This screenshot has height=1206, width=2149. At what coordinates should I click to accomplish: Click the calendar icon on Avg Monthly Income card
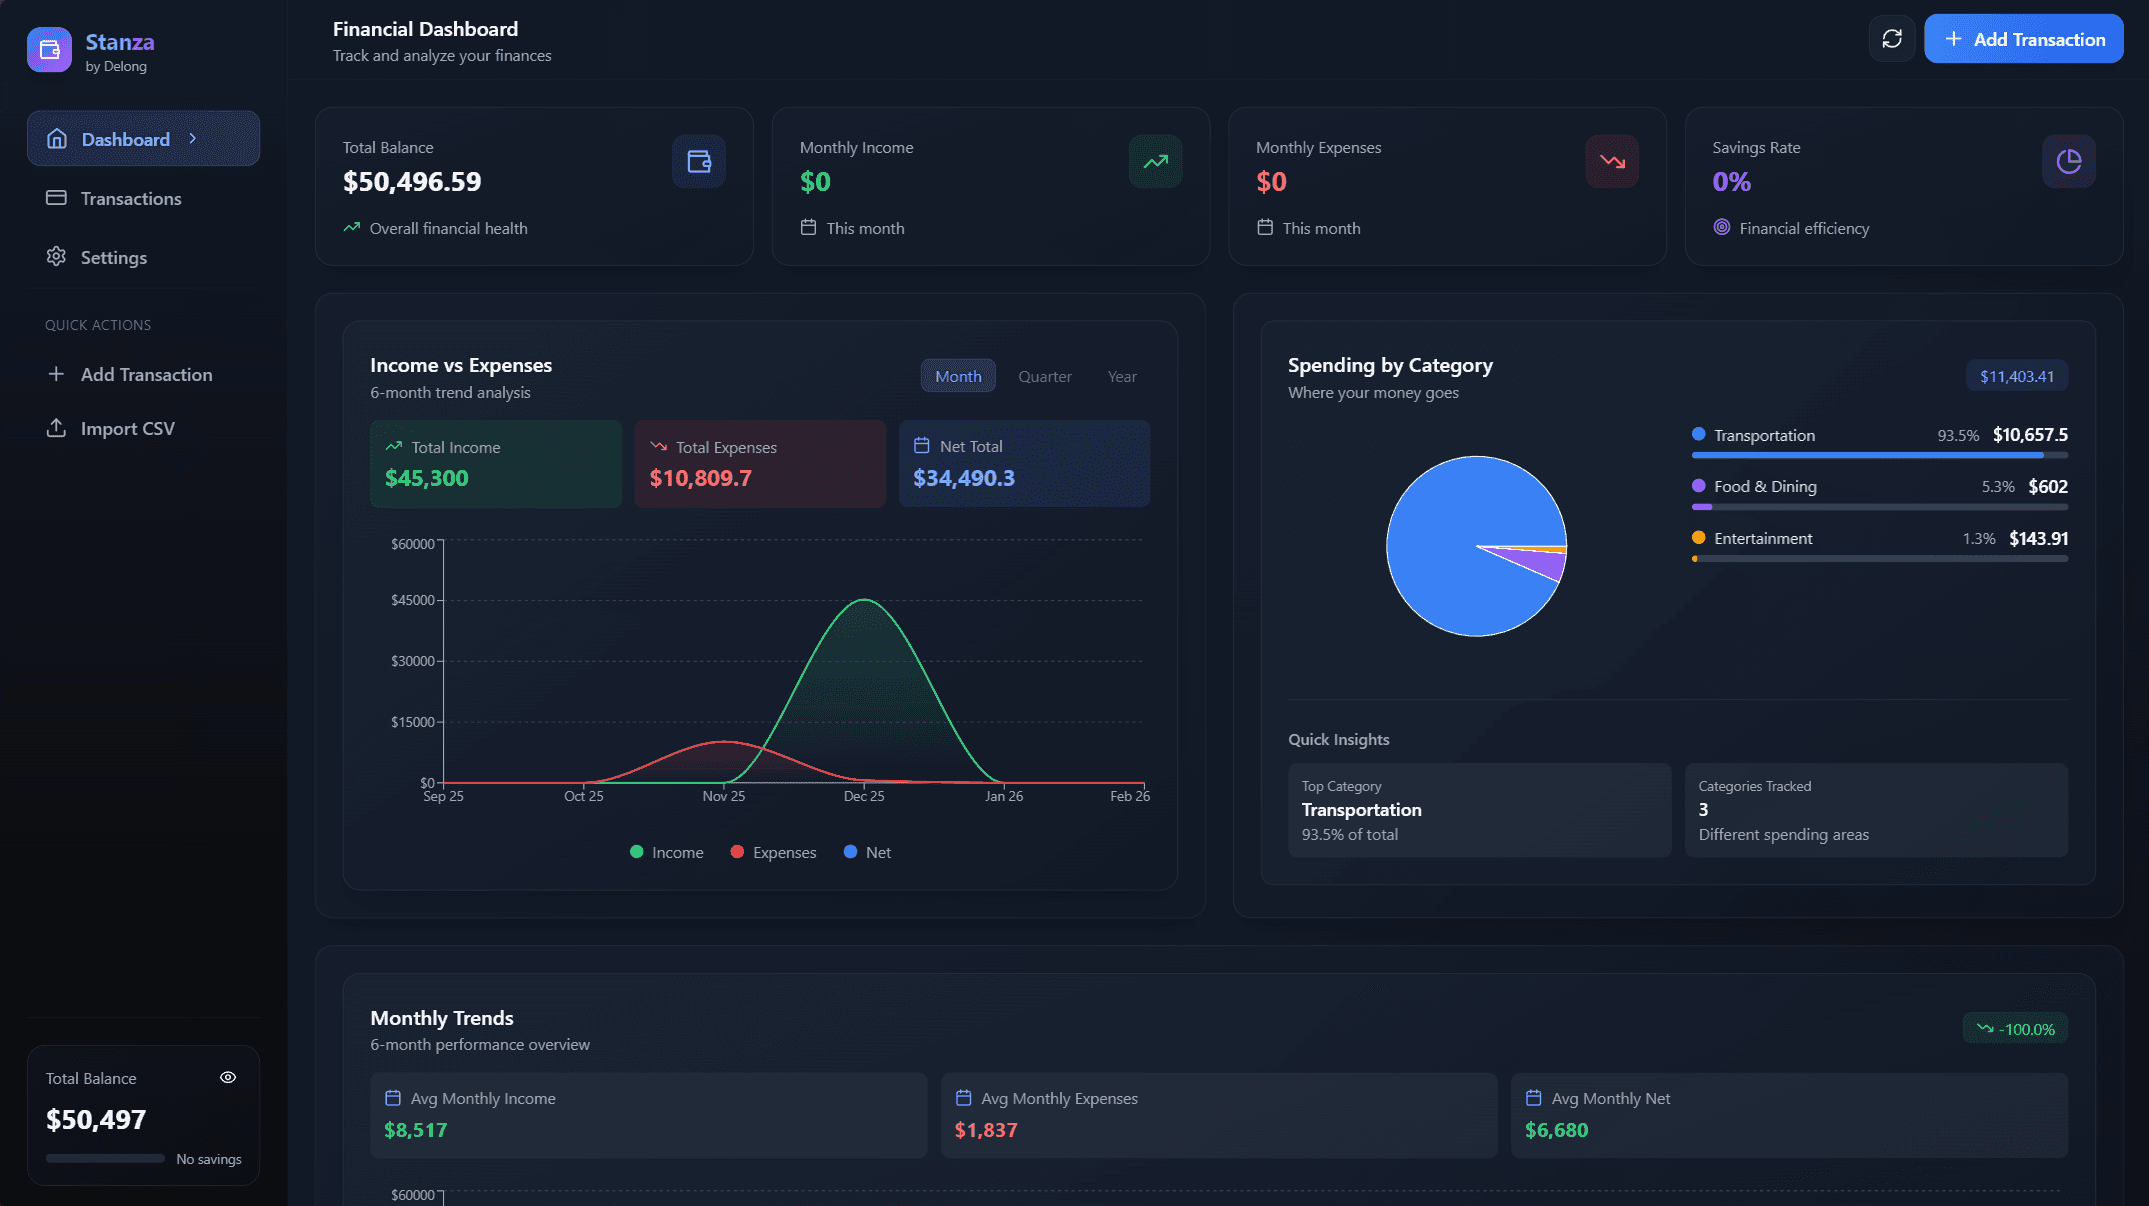click(393, 1097)
